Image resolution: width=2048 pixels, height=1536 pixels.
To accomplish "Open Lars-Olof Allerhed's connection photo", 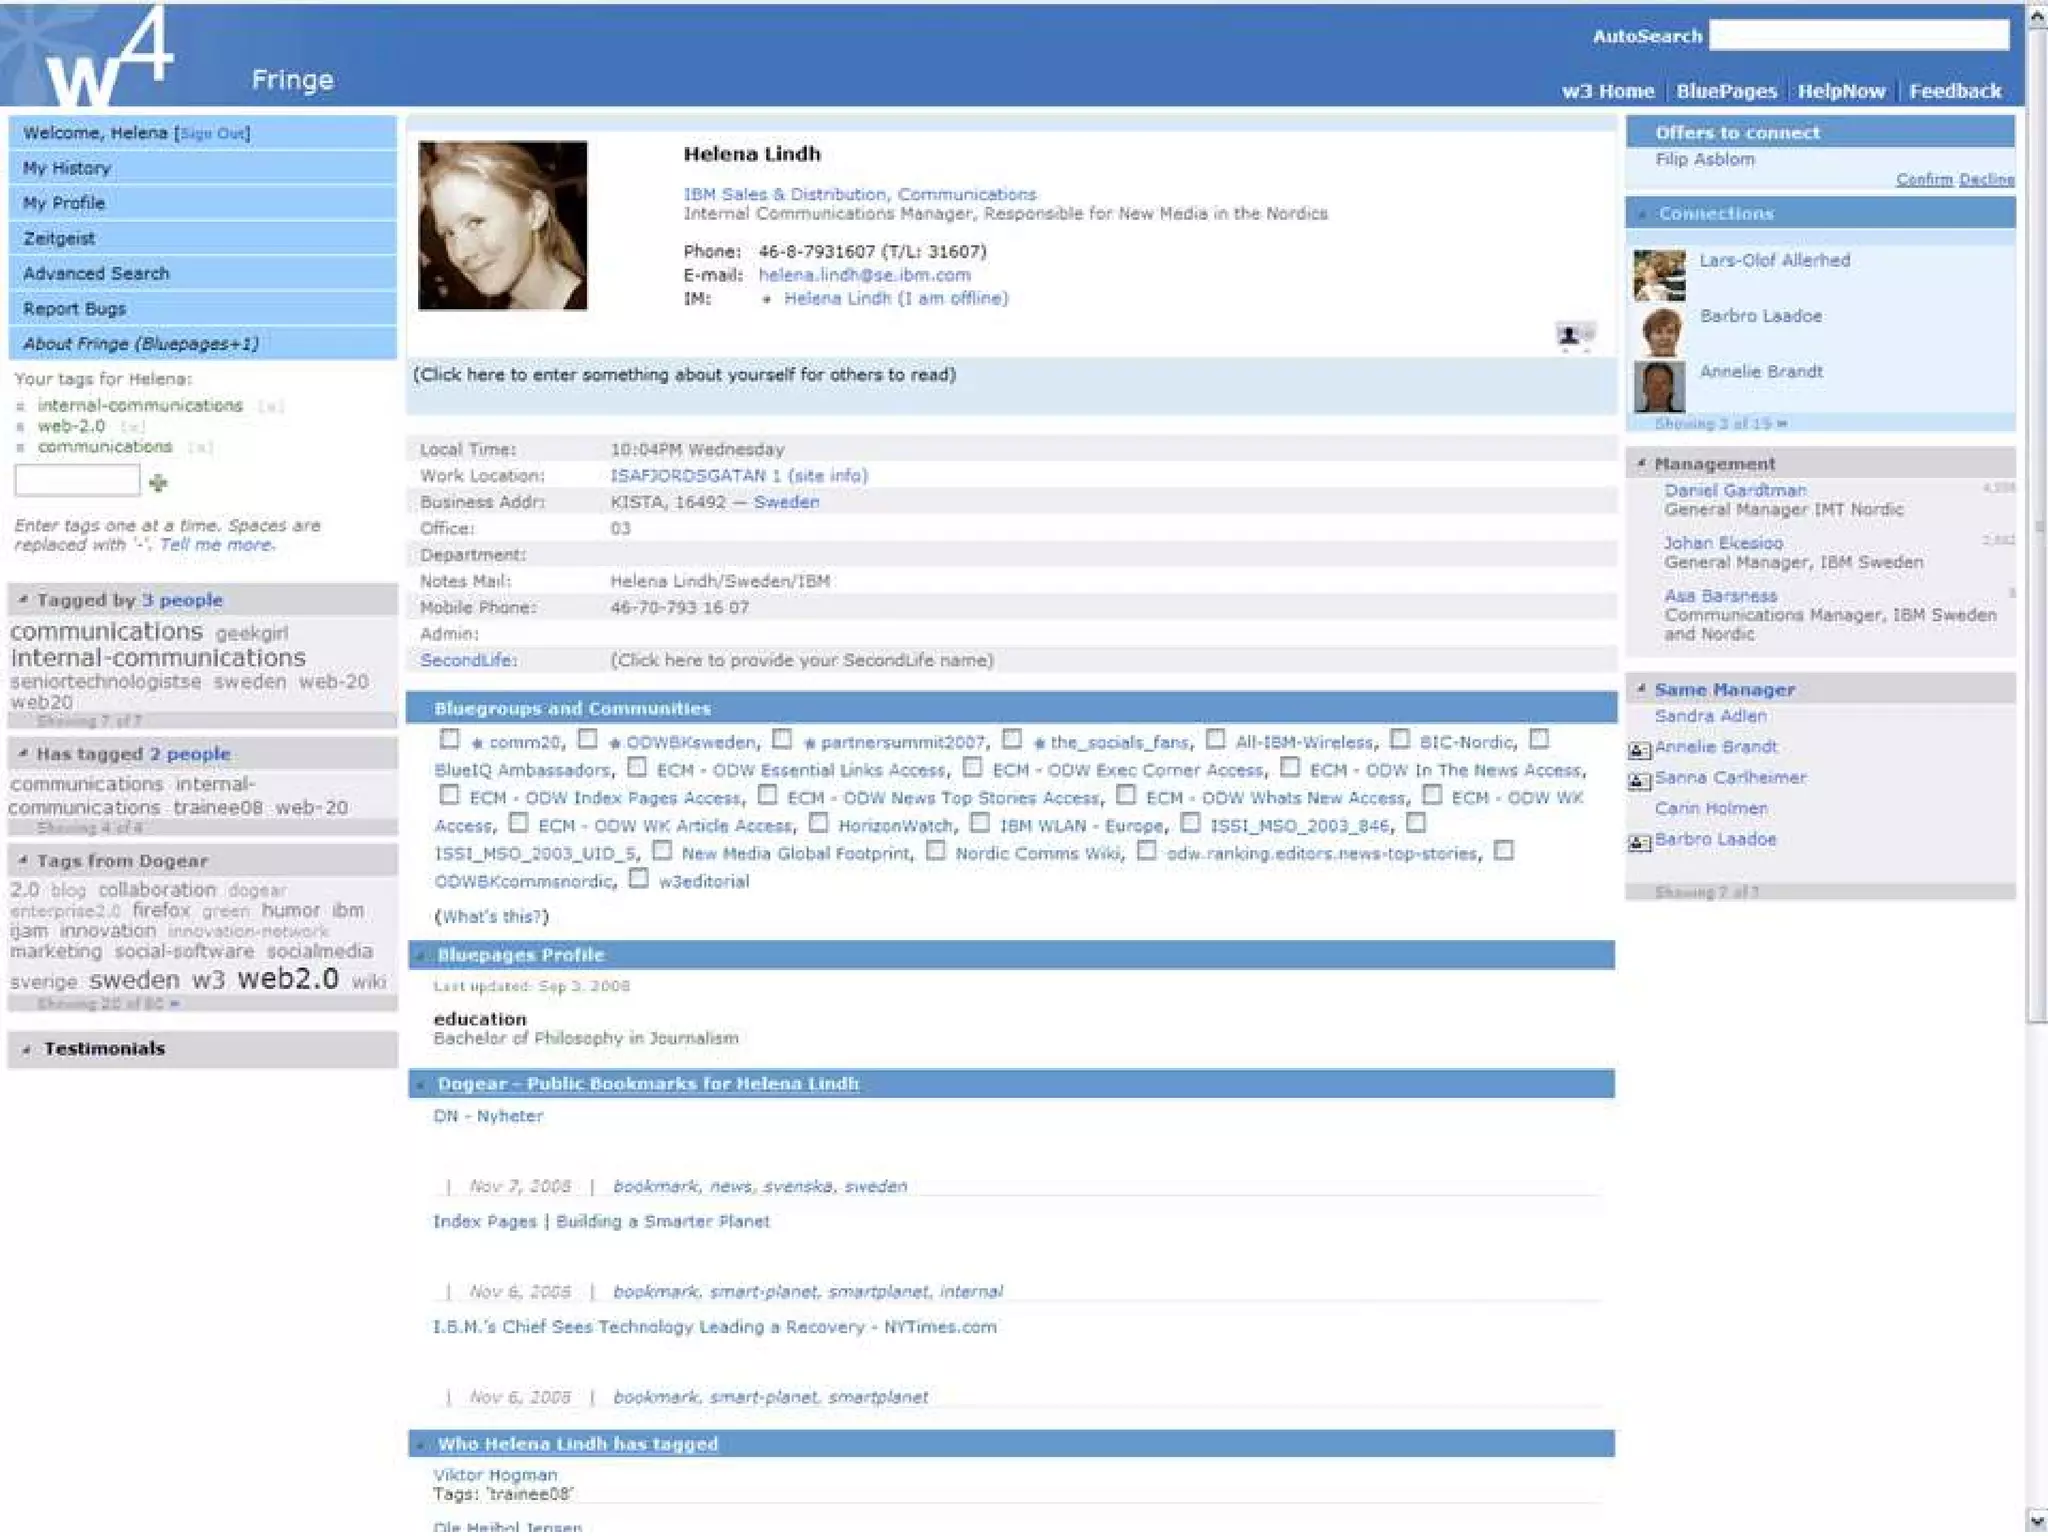I will (x=1659, y=275).
